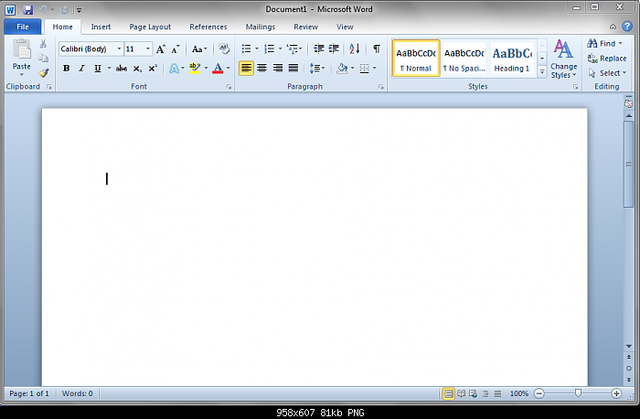
Task: Expand the Styles gallery More arrow
Action: coord(542,73)
